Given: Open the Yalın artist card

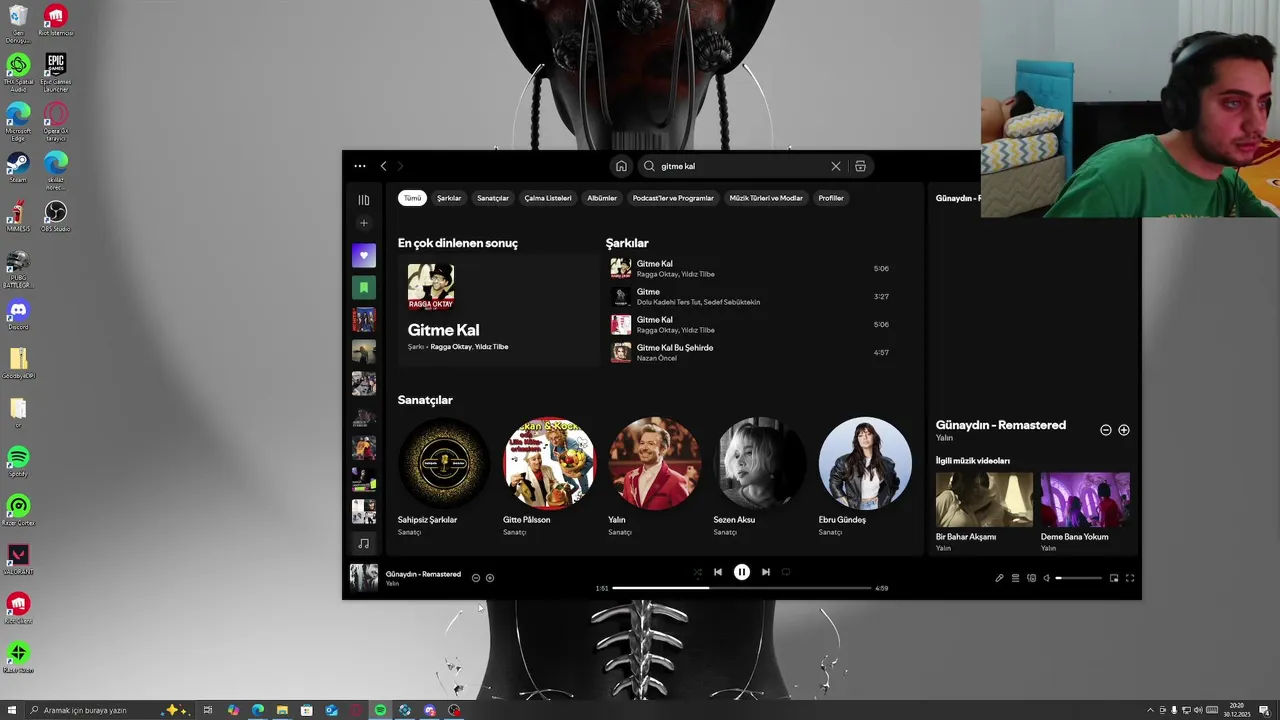Looking at the screenshot, I should coord(654,477).
